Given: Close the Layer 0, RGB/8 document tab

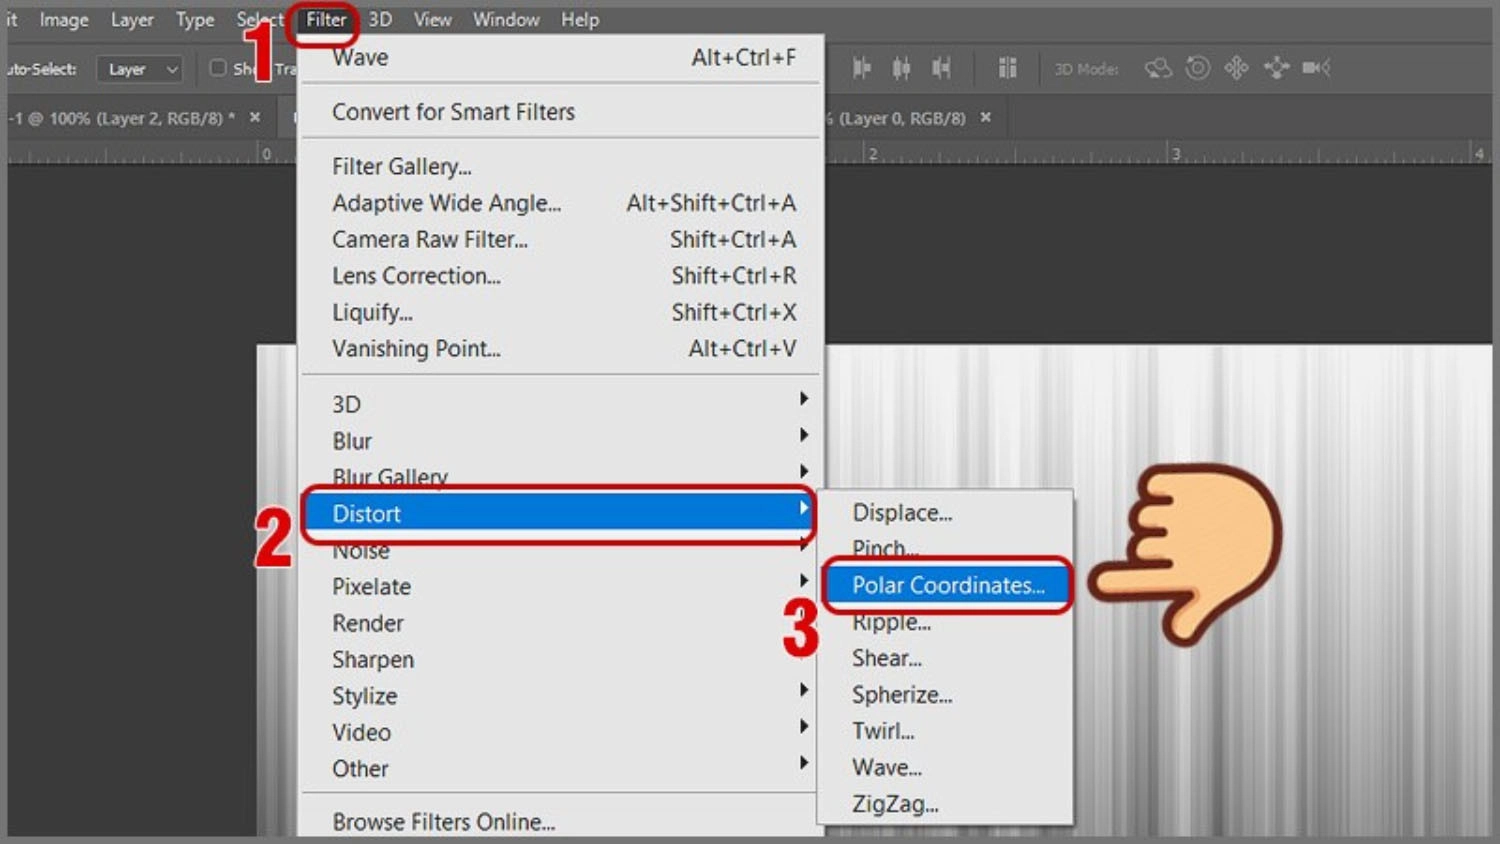Looking at the screenshot, I should point(986,118).
